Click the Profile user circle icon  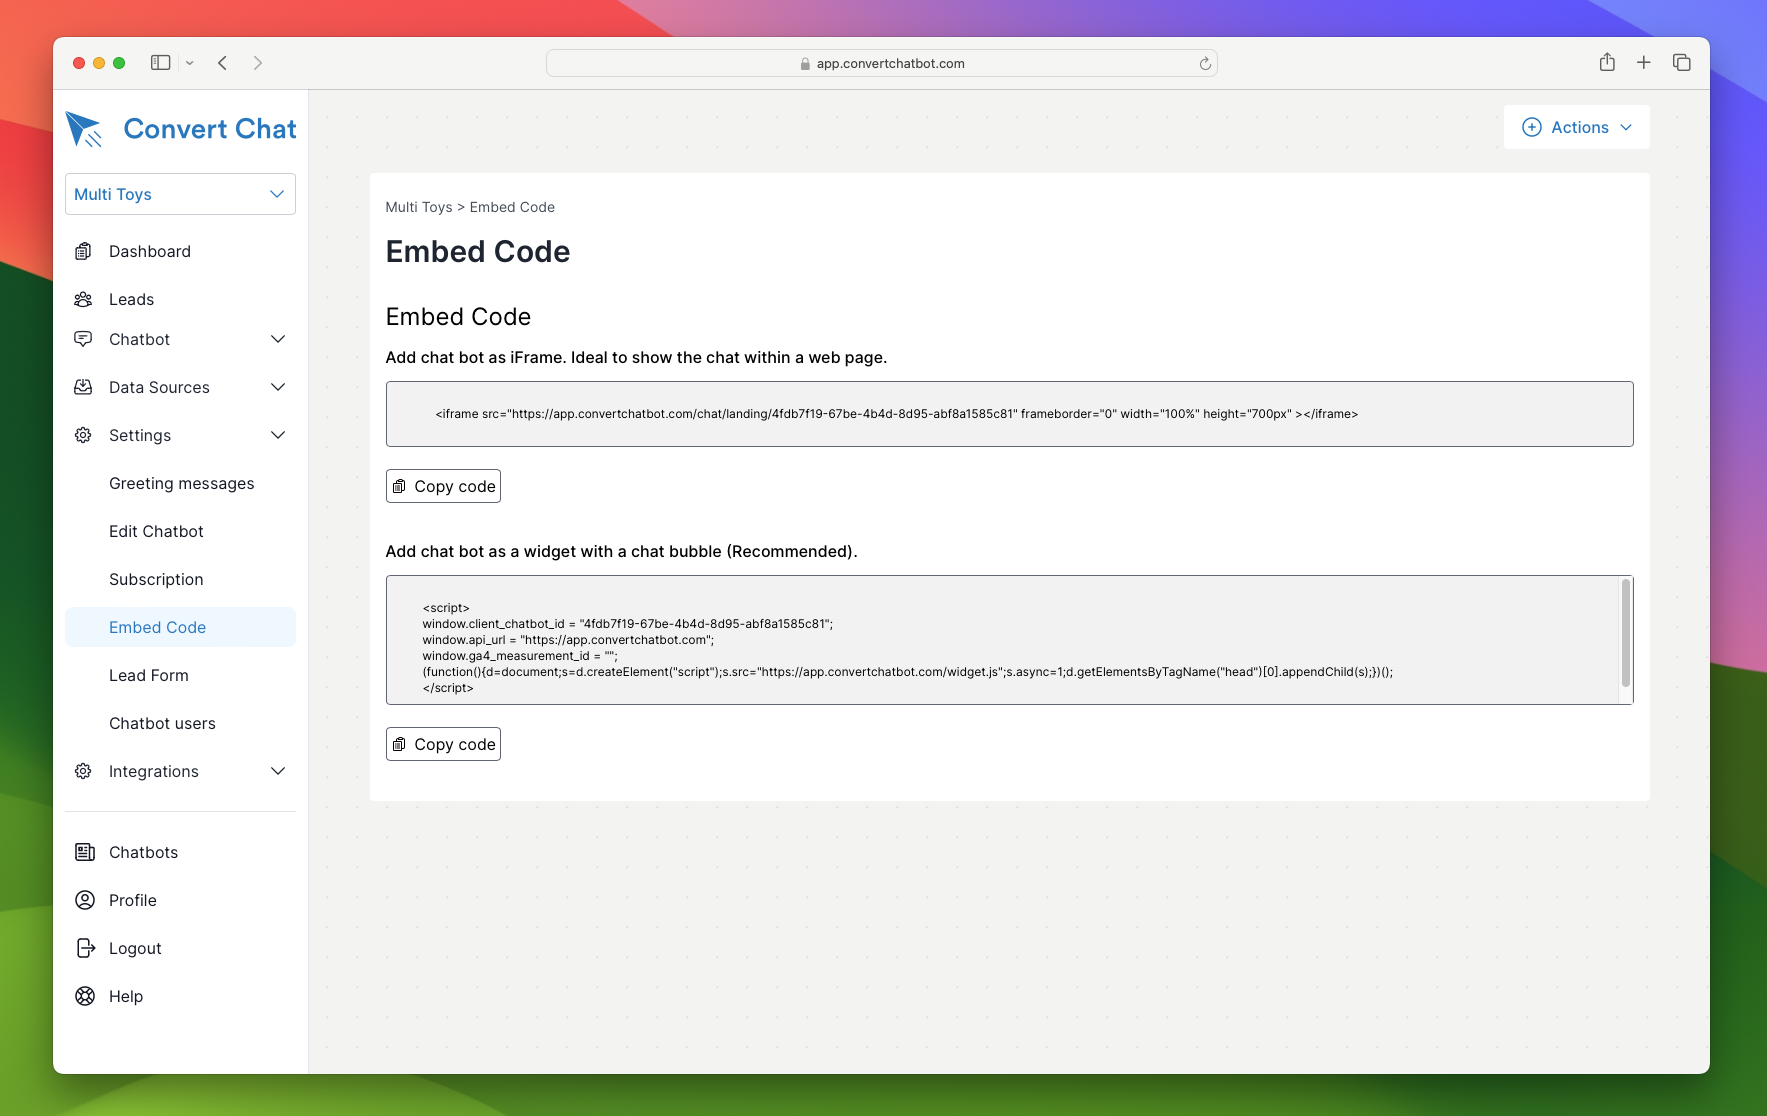coord(85,900)
